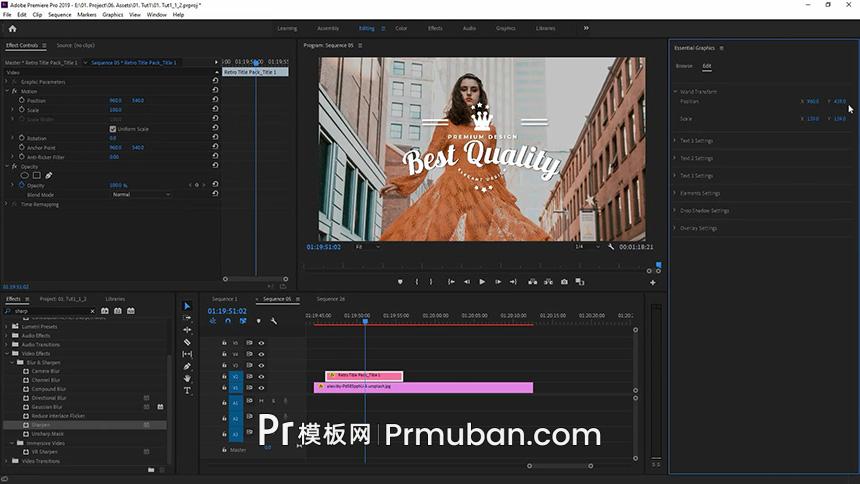Click the Home icon
Viewport: 860px width, 484px height.
click(x=13, y=29)
